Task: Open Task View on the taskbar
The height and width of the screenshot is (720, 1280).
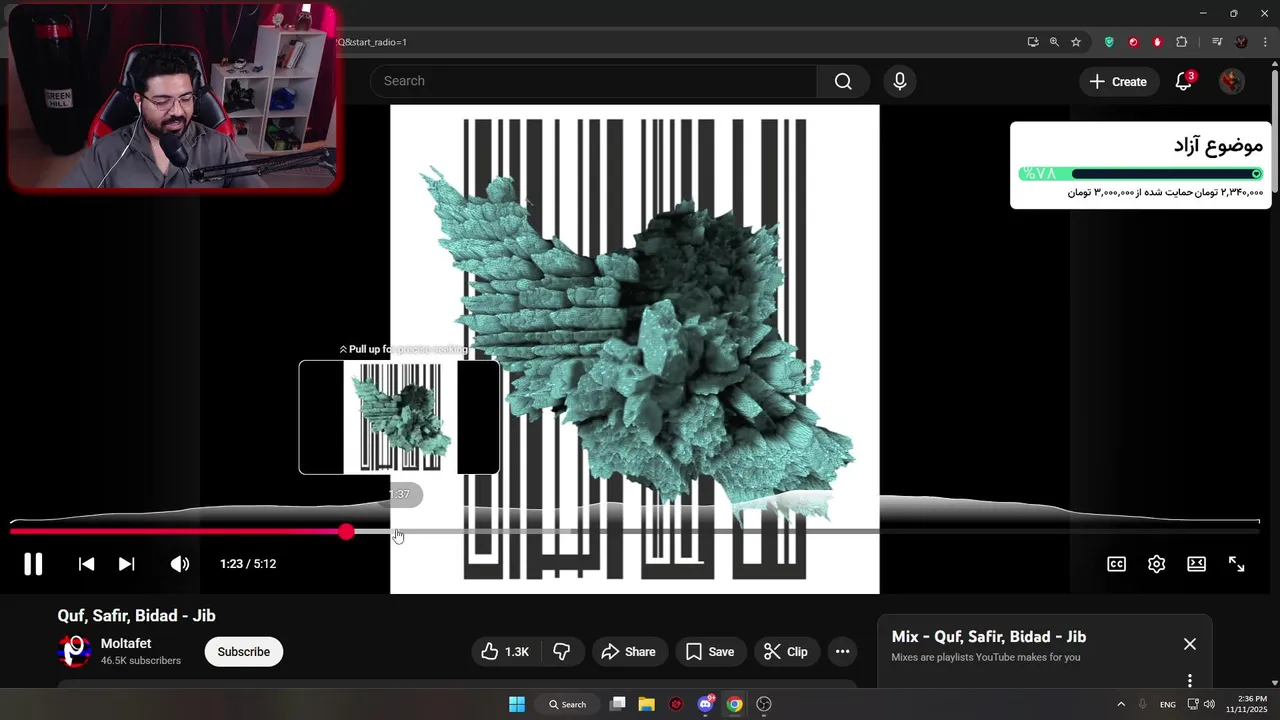Action: (x=618, y=704)
